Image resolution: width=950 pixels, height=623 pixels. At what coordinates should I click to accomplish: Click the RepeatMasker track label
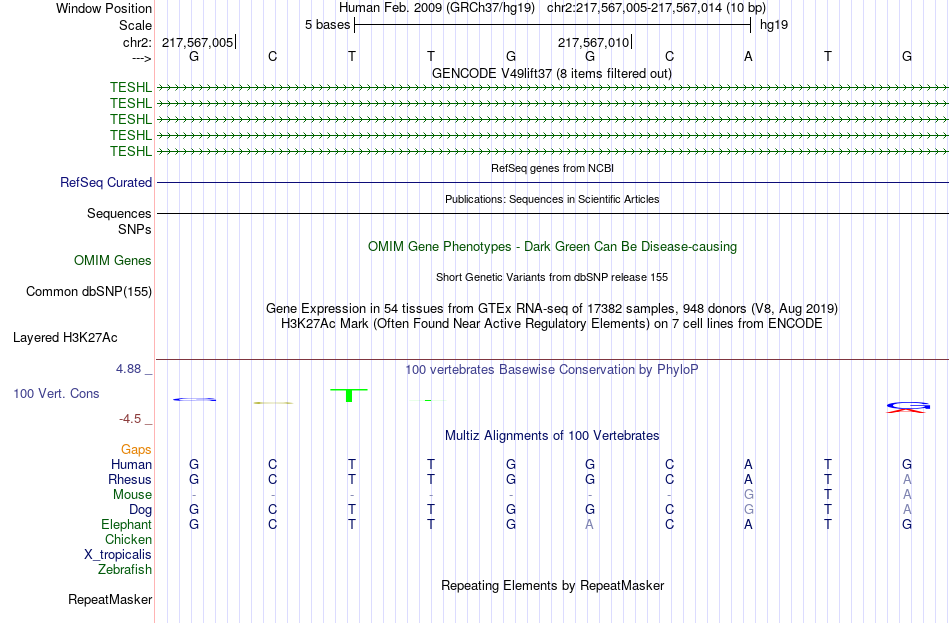[110, 599]
